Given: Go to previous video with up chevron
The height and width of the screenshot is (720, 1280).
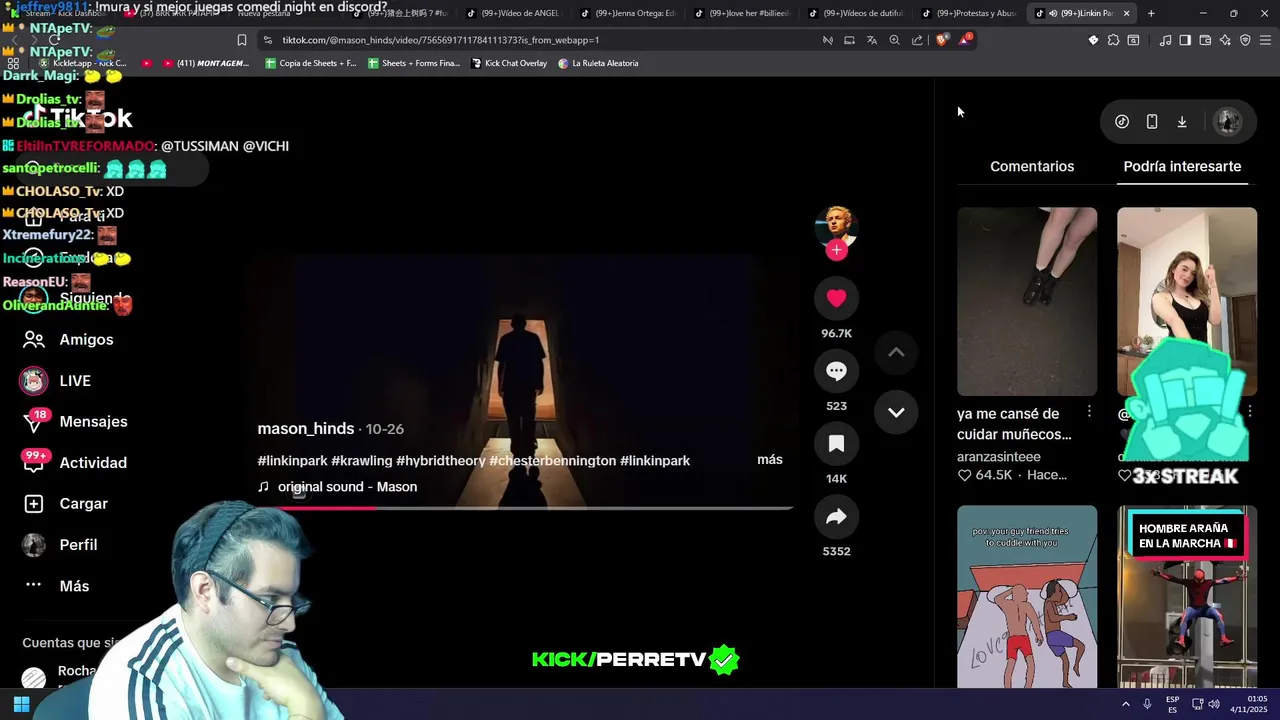Looking at the screenshot, I should pos(896,352).
